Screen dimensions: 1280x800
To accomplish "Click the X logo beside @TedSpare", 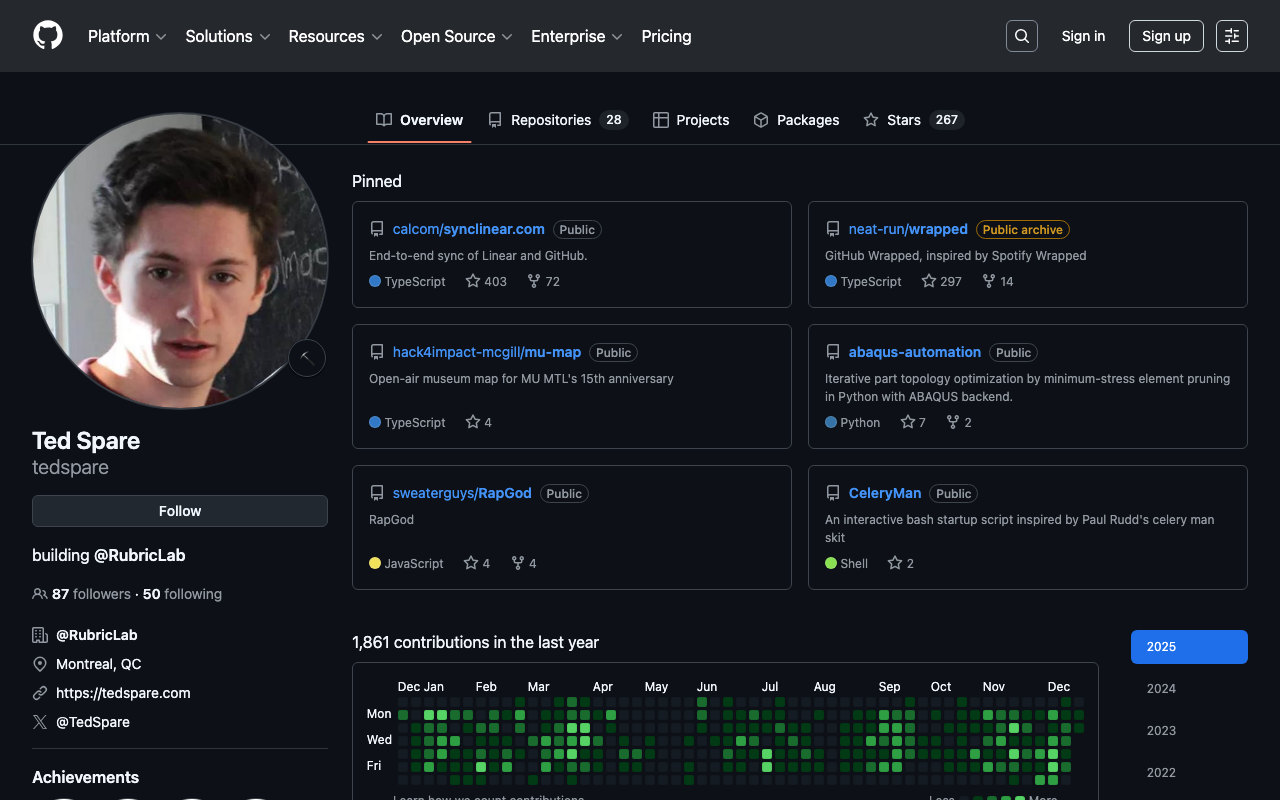I will point(40,722).
